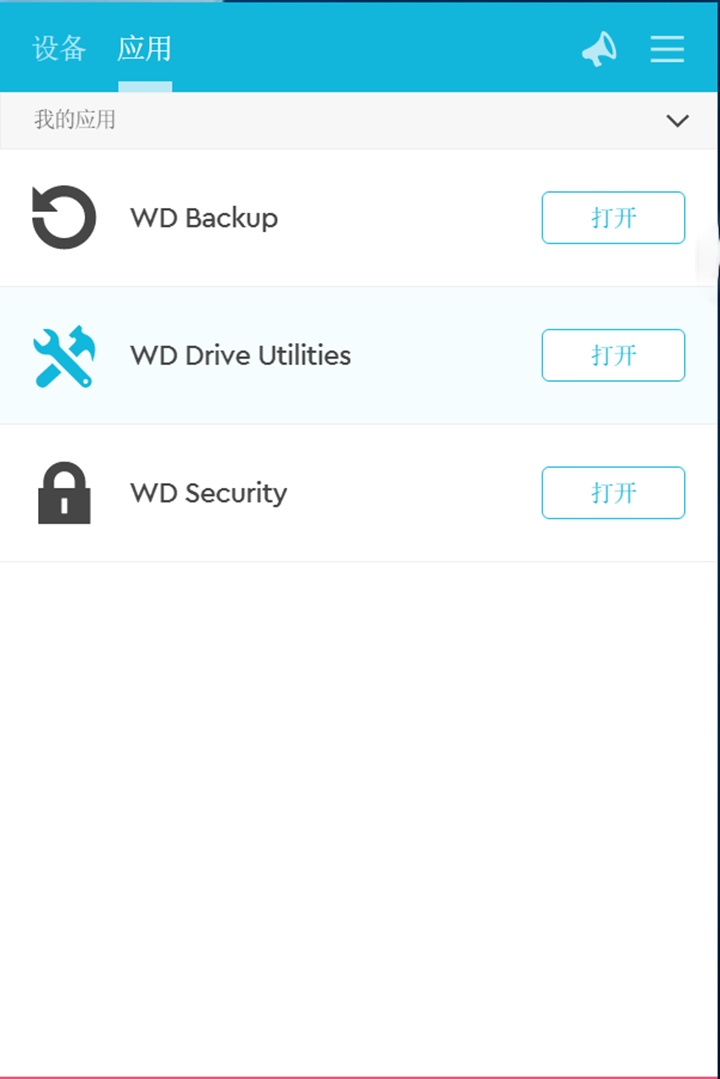The image size is (720, 1079).
Task: Click the WD Drive Utilities name text
Action: (x=240, y=356)
